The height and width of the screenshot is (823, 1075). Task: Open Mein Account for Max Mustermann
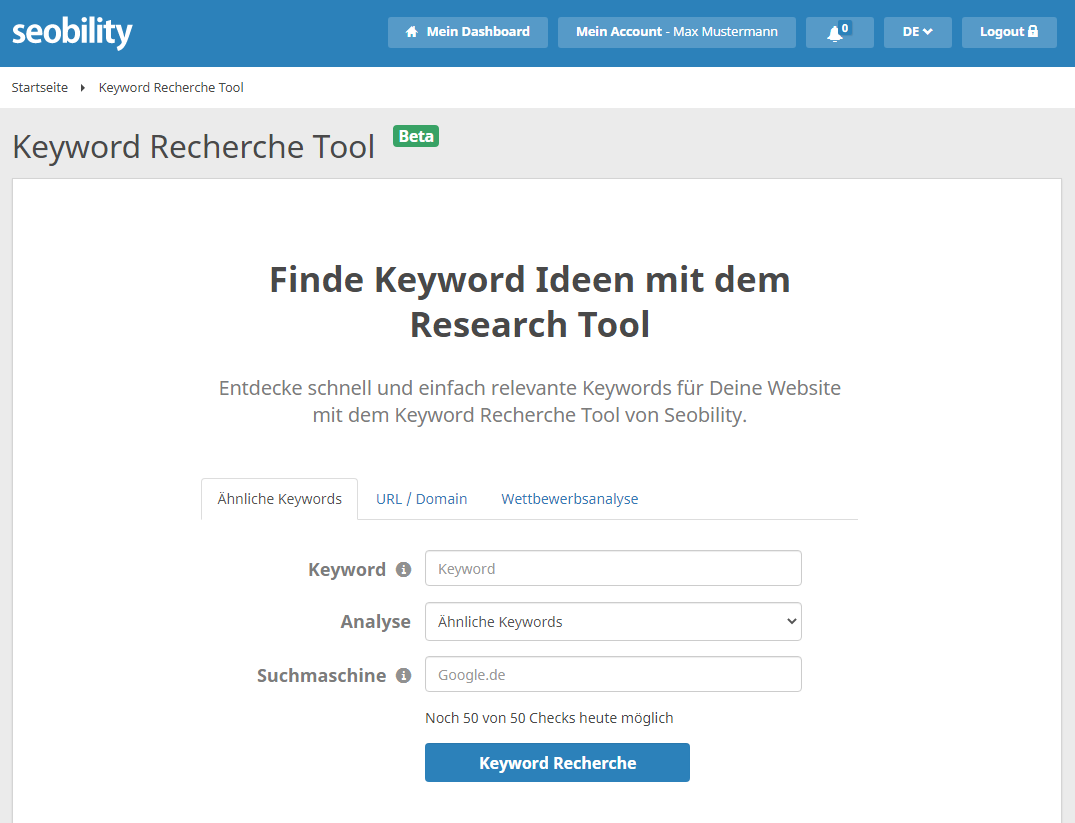click(x=676, y=31)
